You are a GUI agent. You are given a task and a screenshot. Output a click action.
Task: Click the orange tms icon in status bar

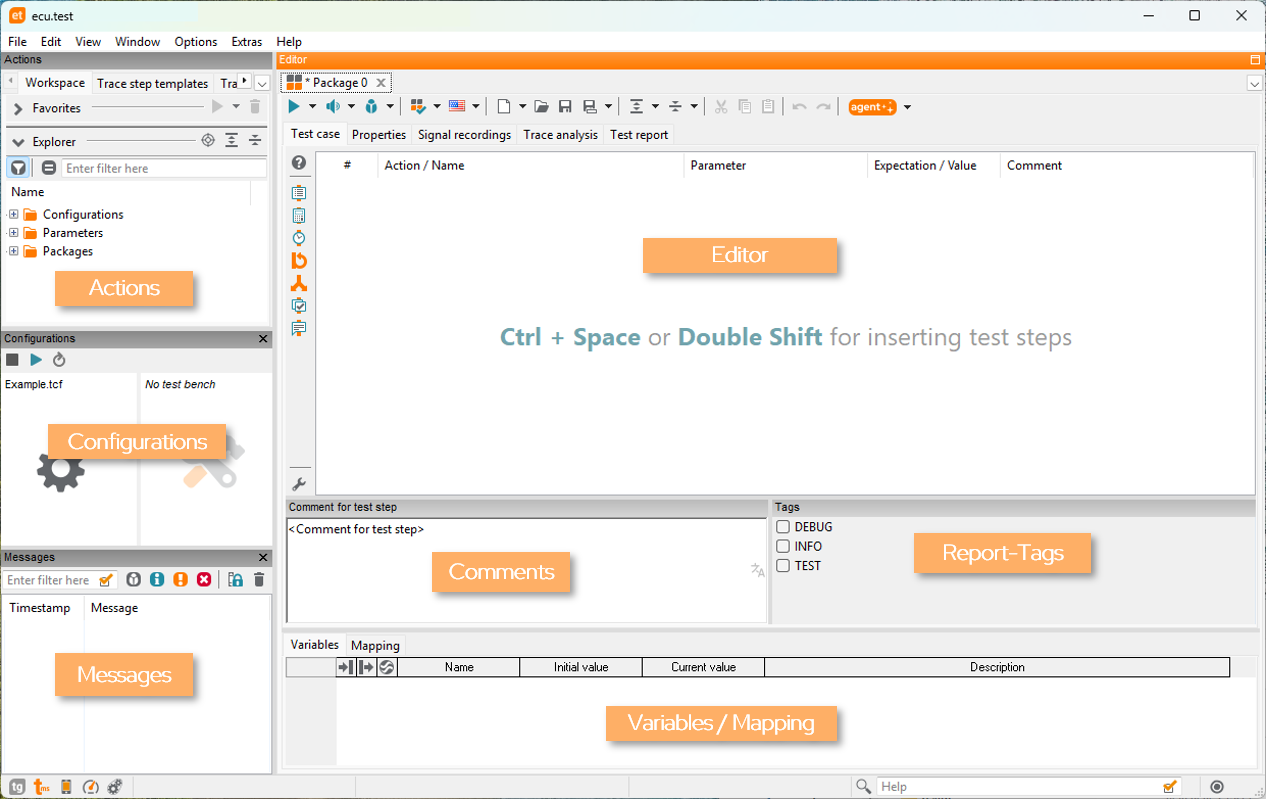click(x=41, y=787)
